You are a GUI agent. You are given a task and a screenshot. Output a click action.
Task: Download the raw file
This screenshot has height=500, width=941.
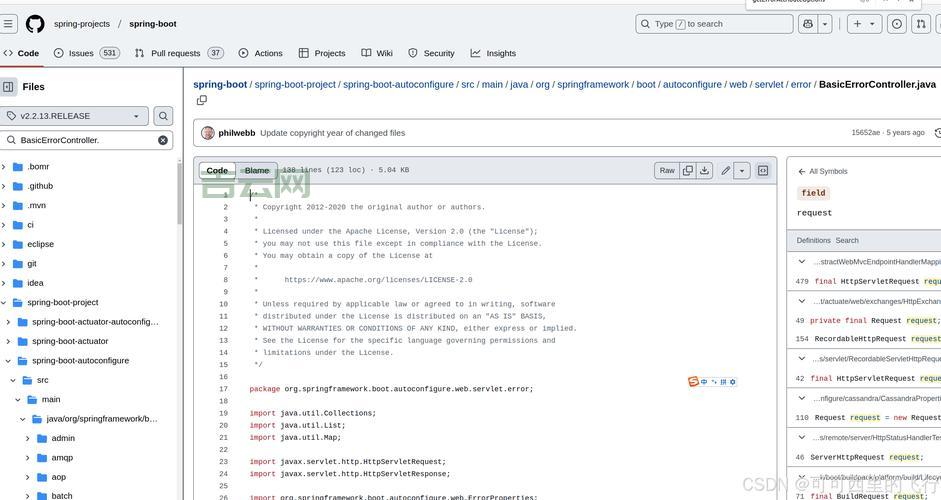click(x=704, y=171)
